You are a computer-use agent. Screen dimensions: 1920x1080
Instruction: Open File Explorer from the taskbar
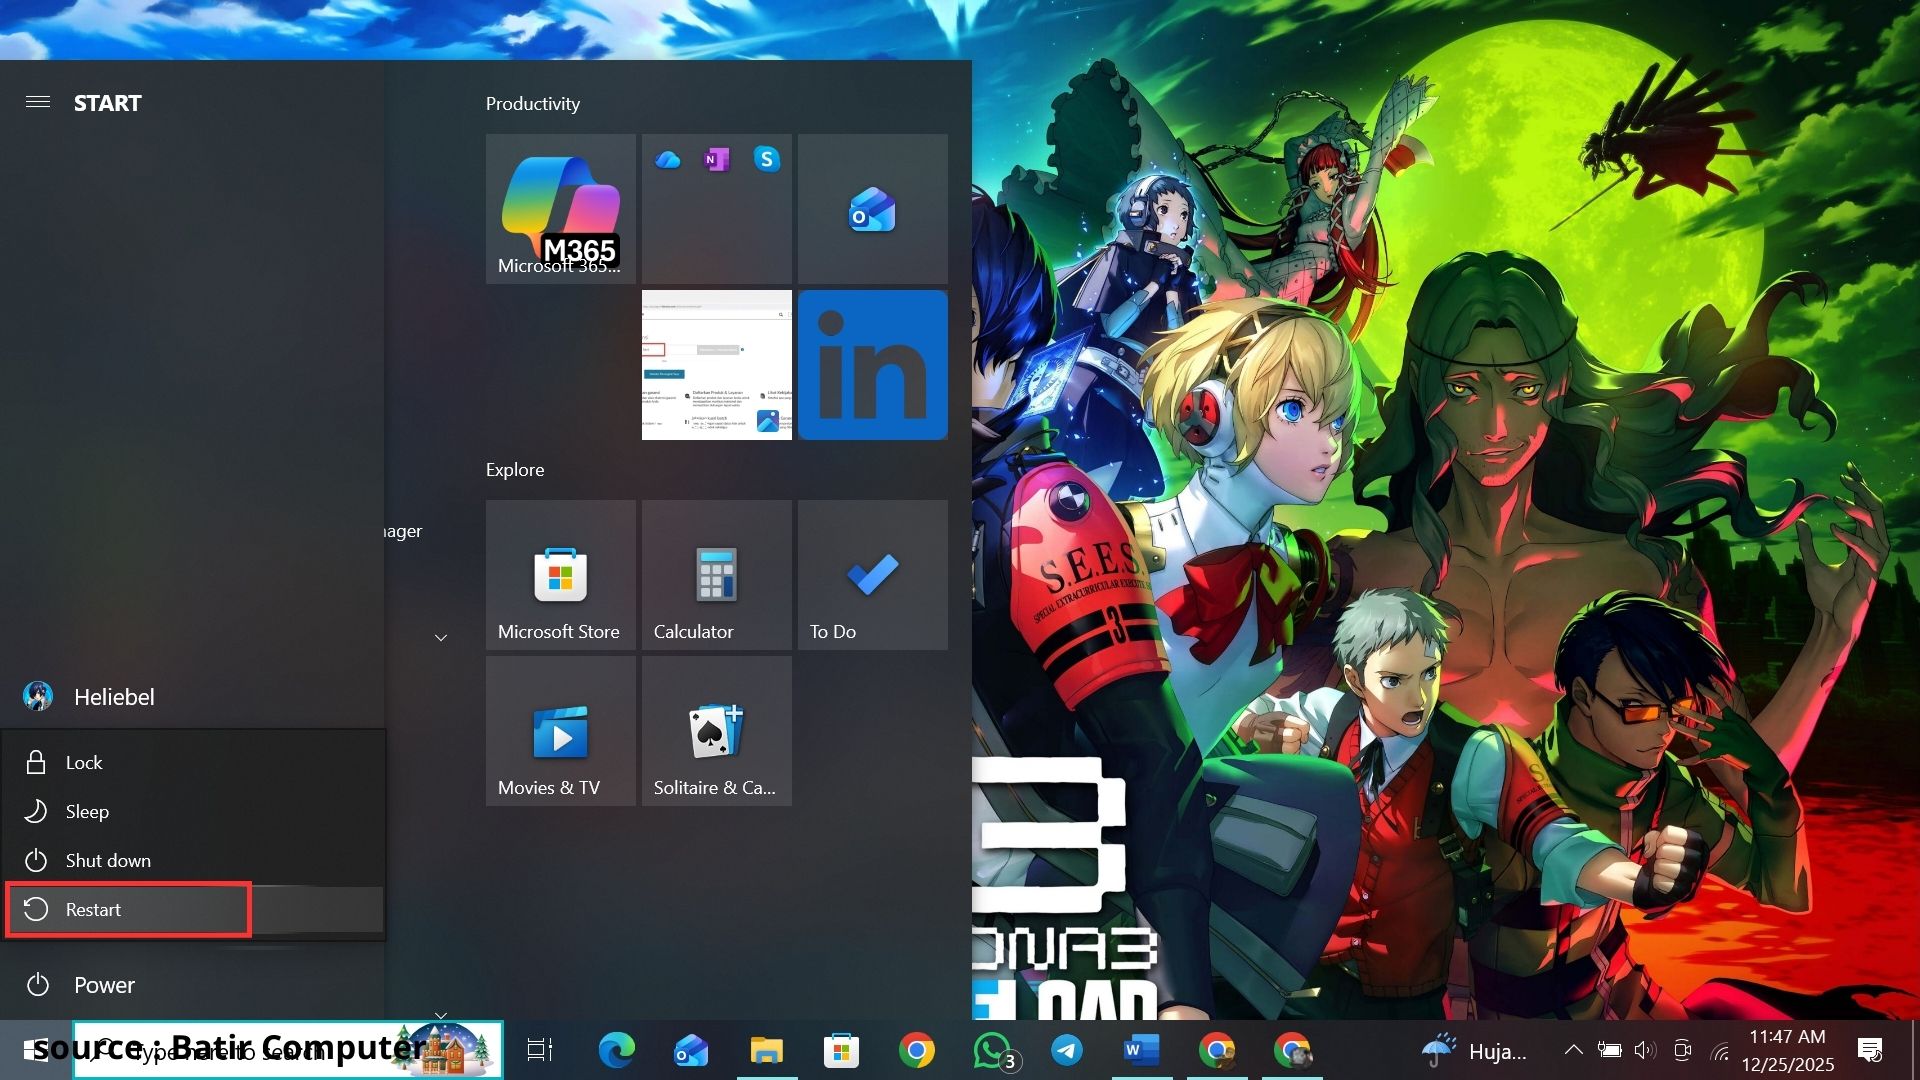point(767,1050)
